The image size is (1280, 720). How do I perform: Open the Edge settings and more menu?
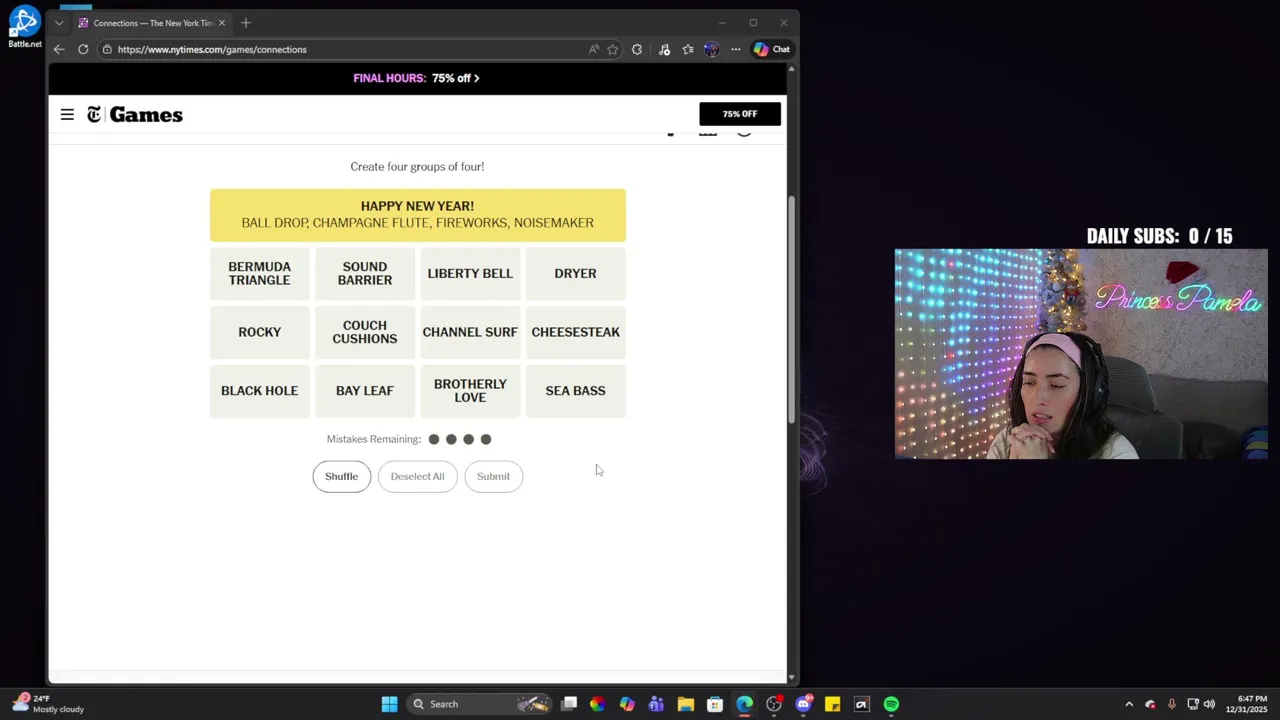coord(736,49)
